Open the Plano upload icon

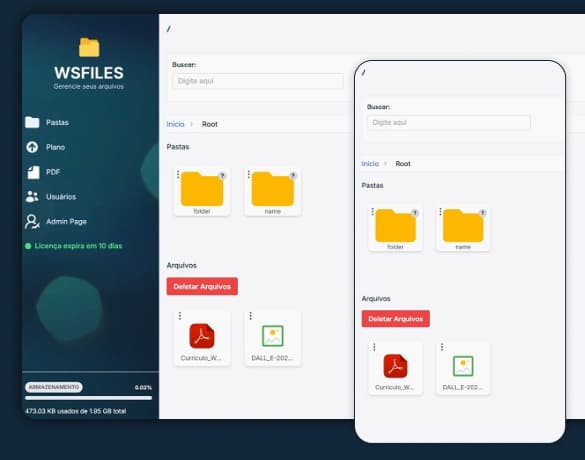[32, 147]
